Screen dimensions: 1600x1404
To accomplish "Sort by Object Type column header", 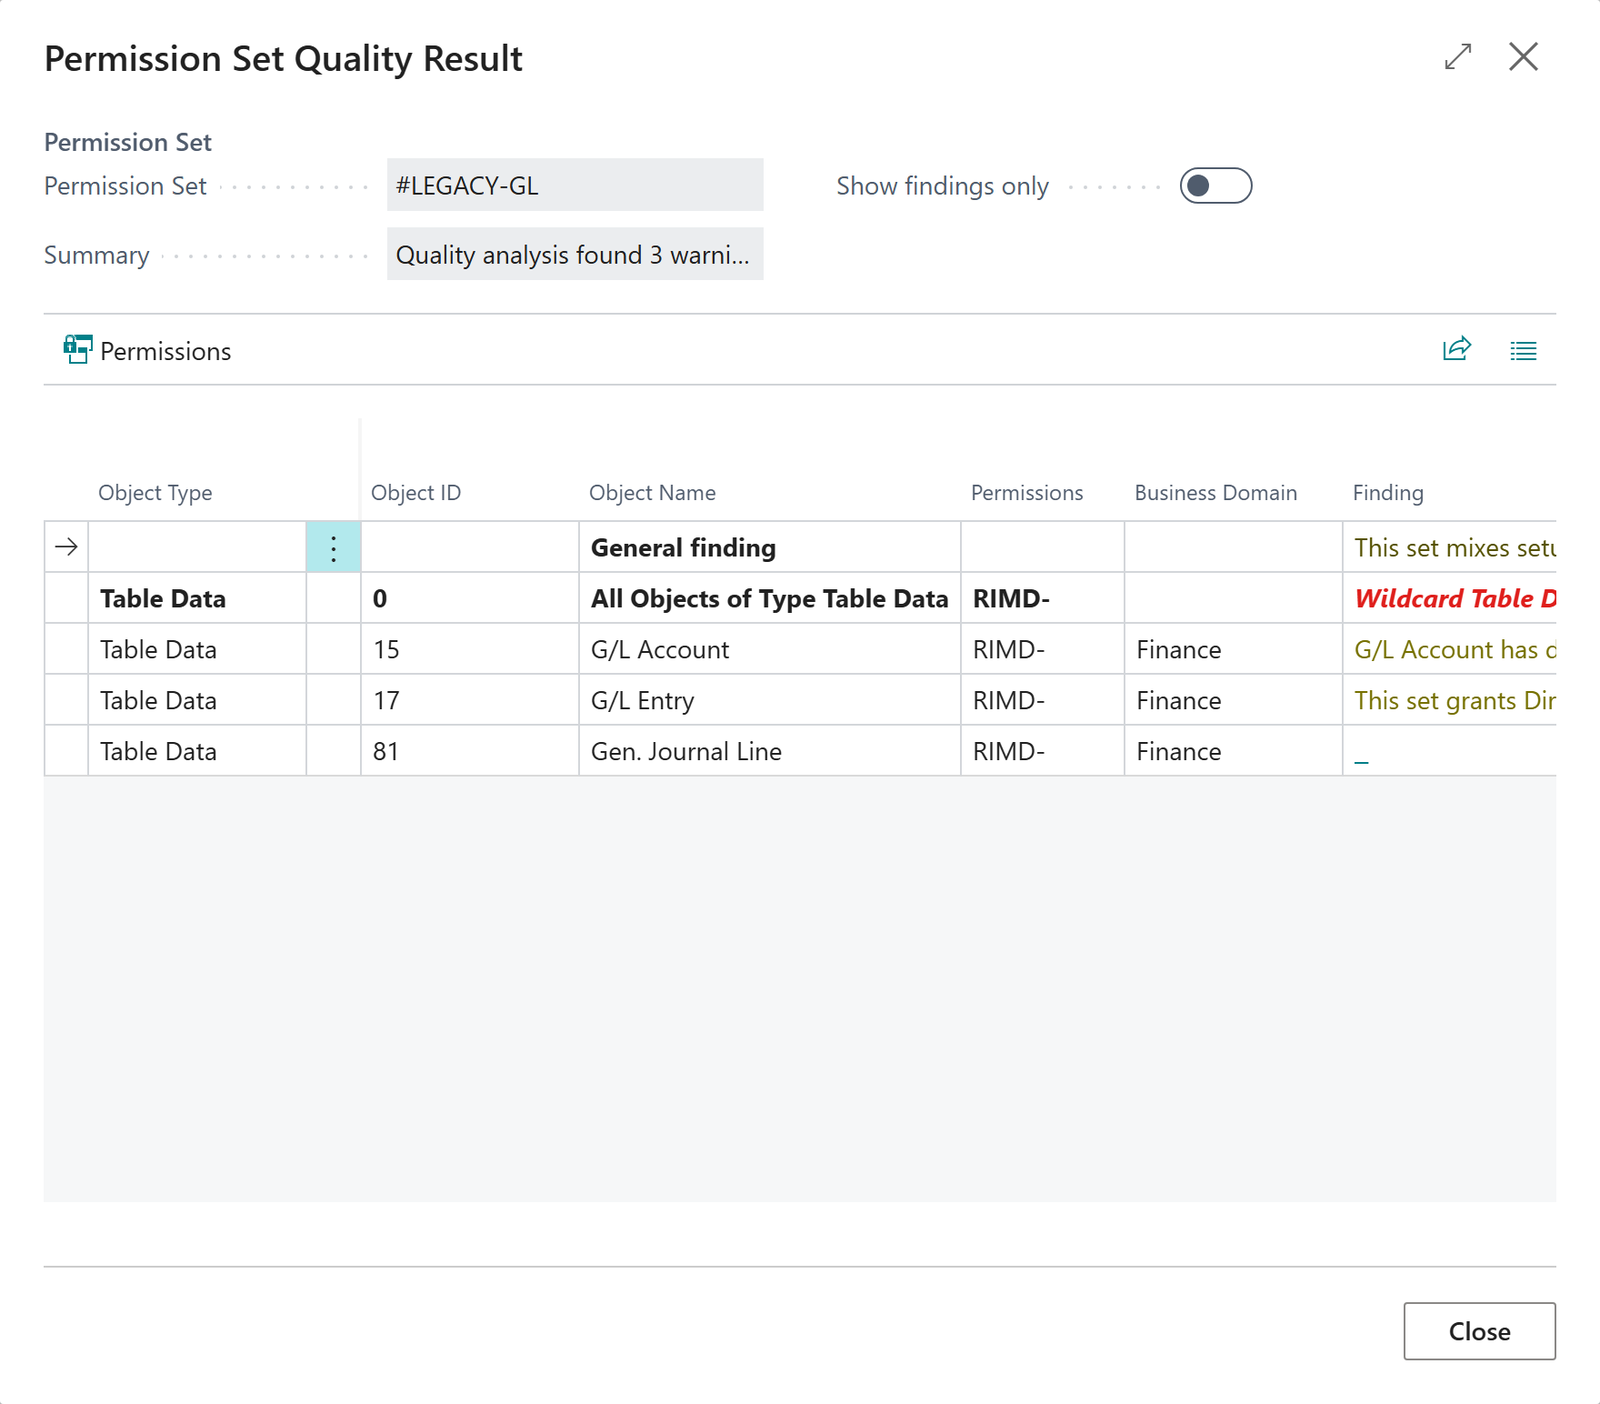I will (155, 493).
